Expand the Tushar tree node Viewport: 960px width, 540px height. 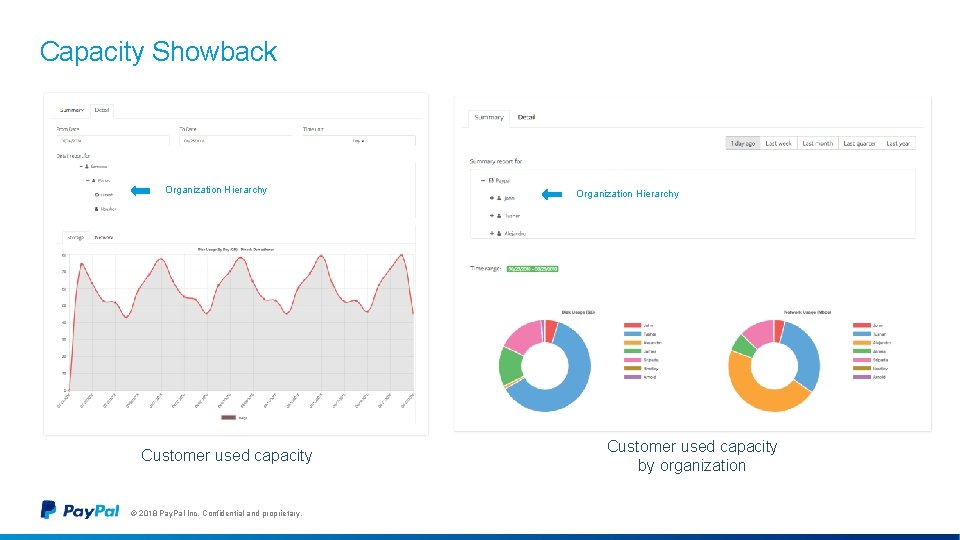(492, 216)
